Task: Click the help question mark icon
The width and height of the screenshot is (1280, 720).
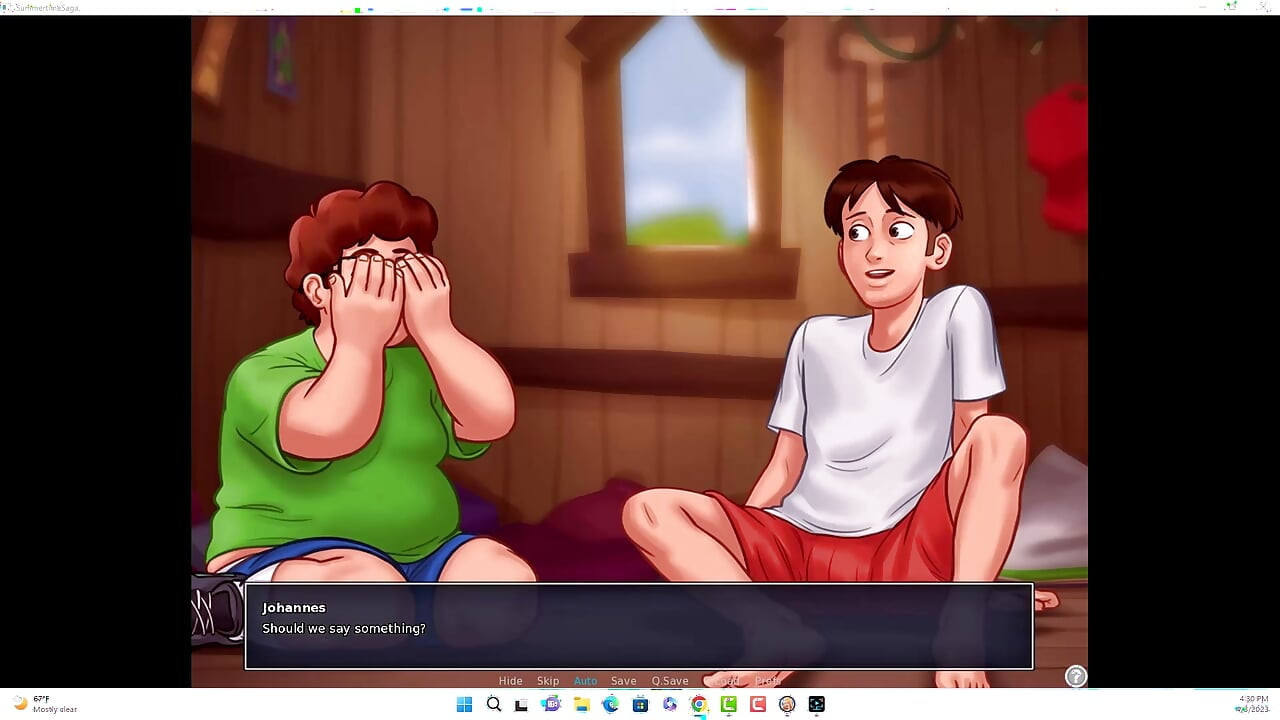Action: coord(1075,677)
